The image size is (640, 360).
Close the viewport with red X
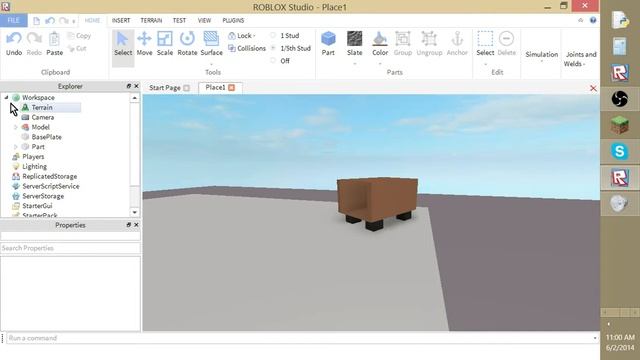[593, 88]
